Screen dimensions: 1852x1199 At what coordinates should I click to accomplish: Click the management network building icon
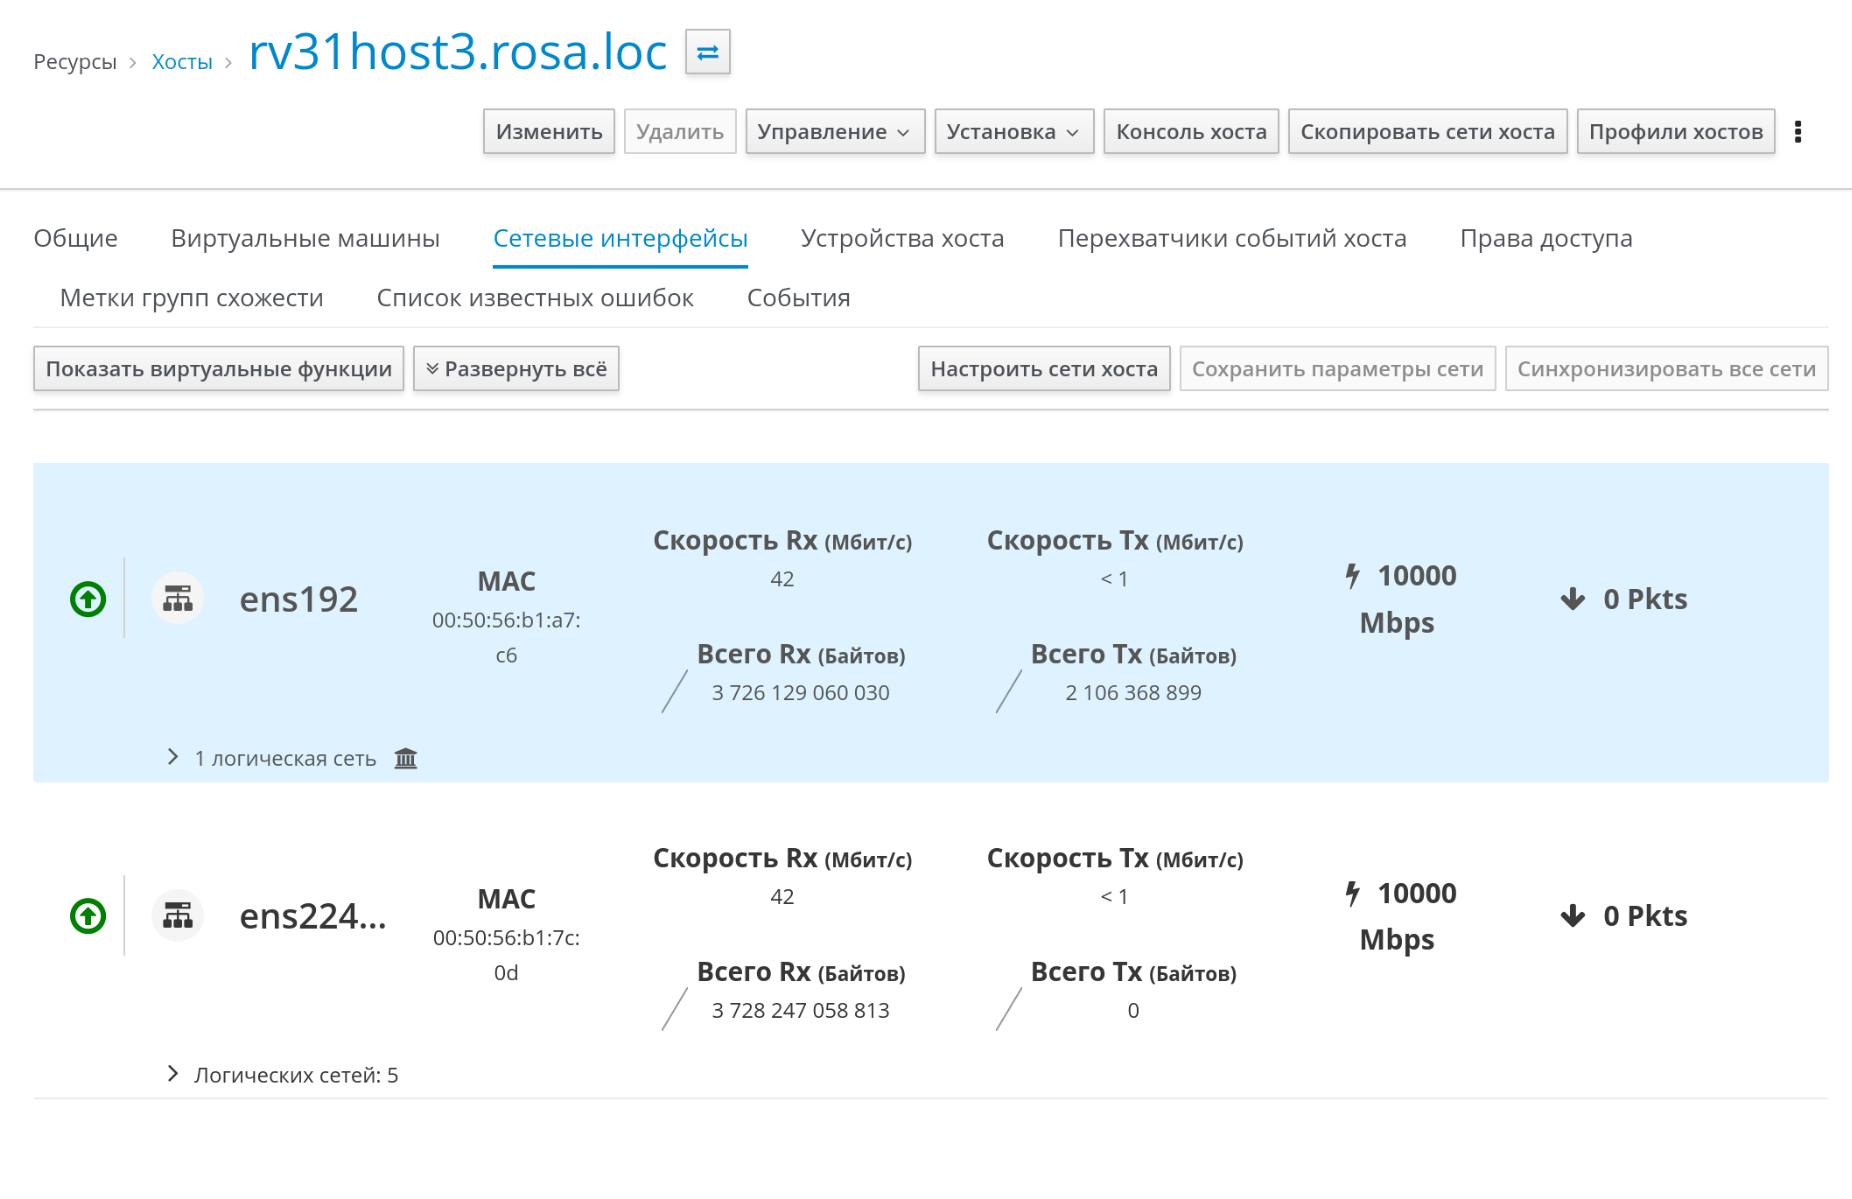(405, 758)
